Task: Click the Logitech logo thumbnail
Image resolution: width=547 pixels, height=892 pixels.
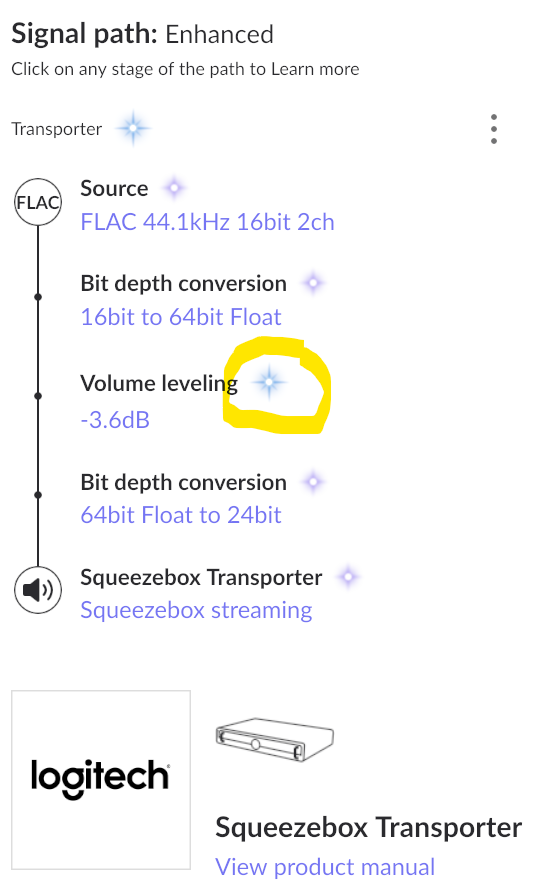Action: [x=101, y=780]
